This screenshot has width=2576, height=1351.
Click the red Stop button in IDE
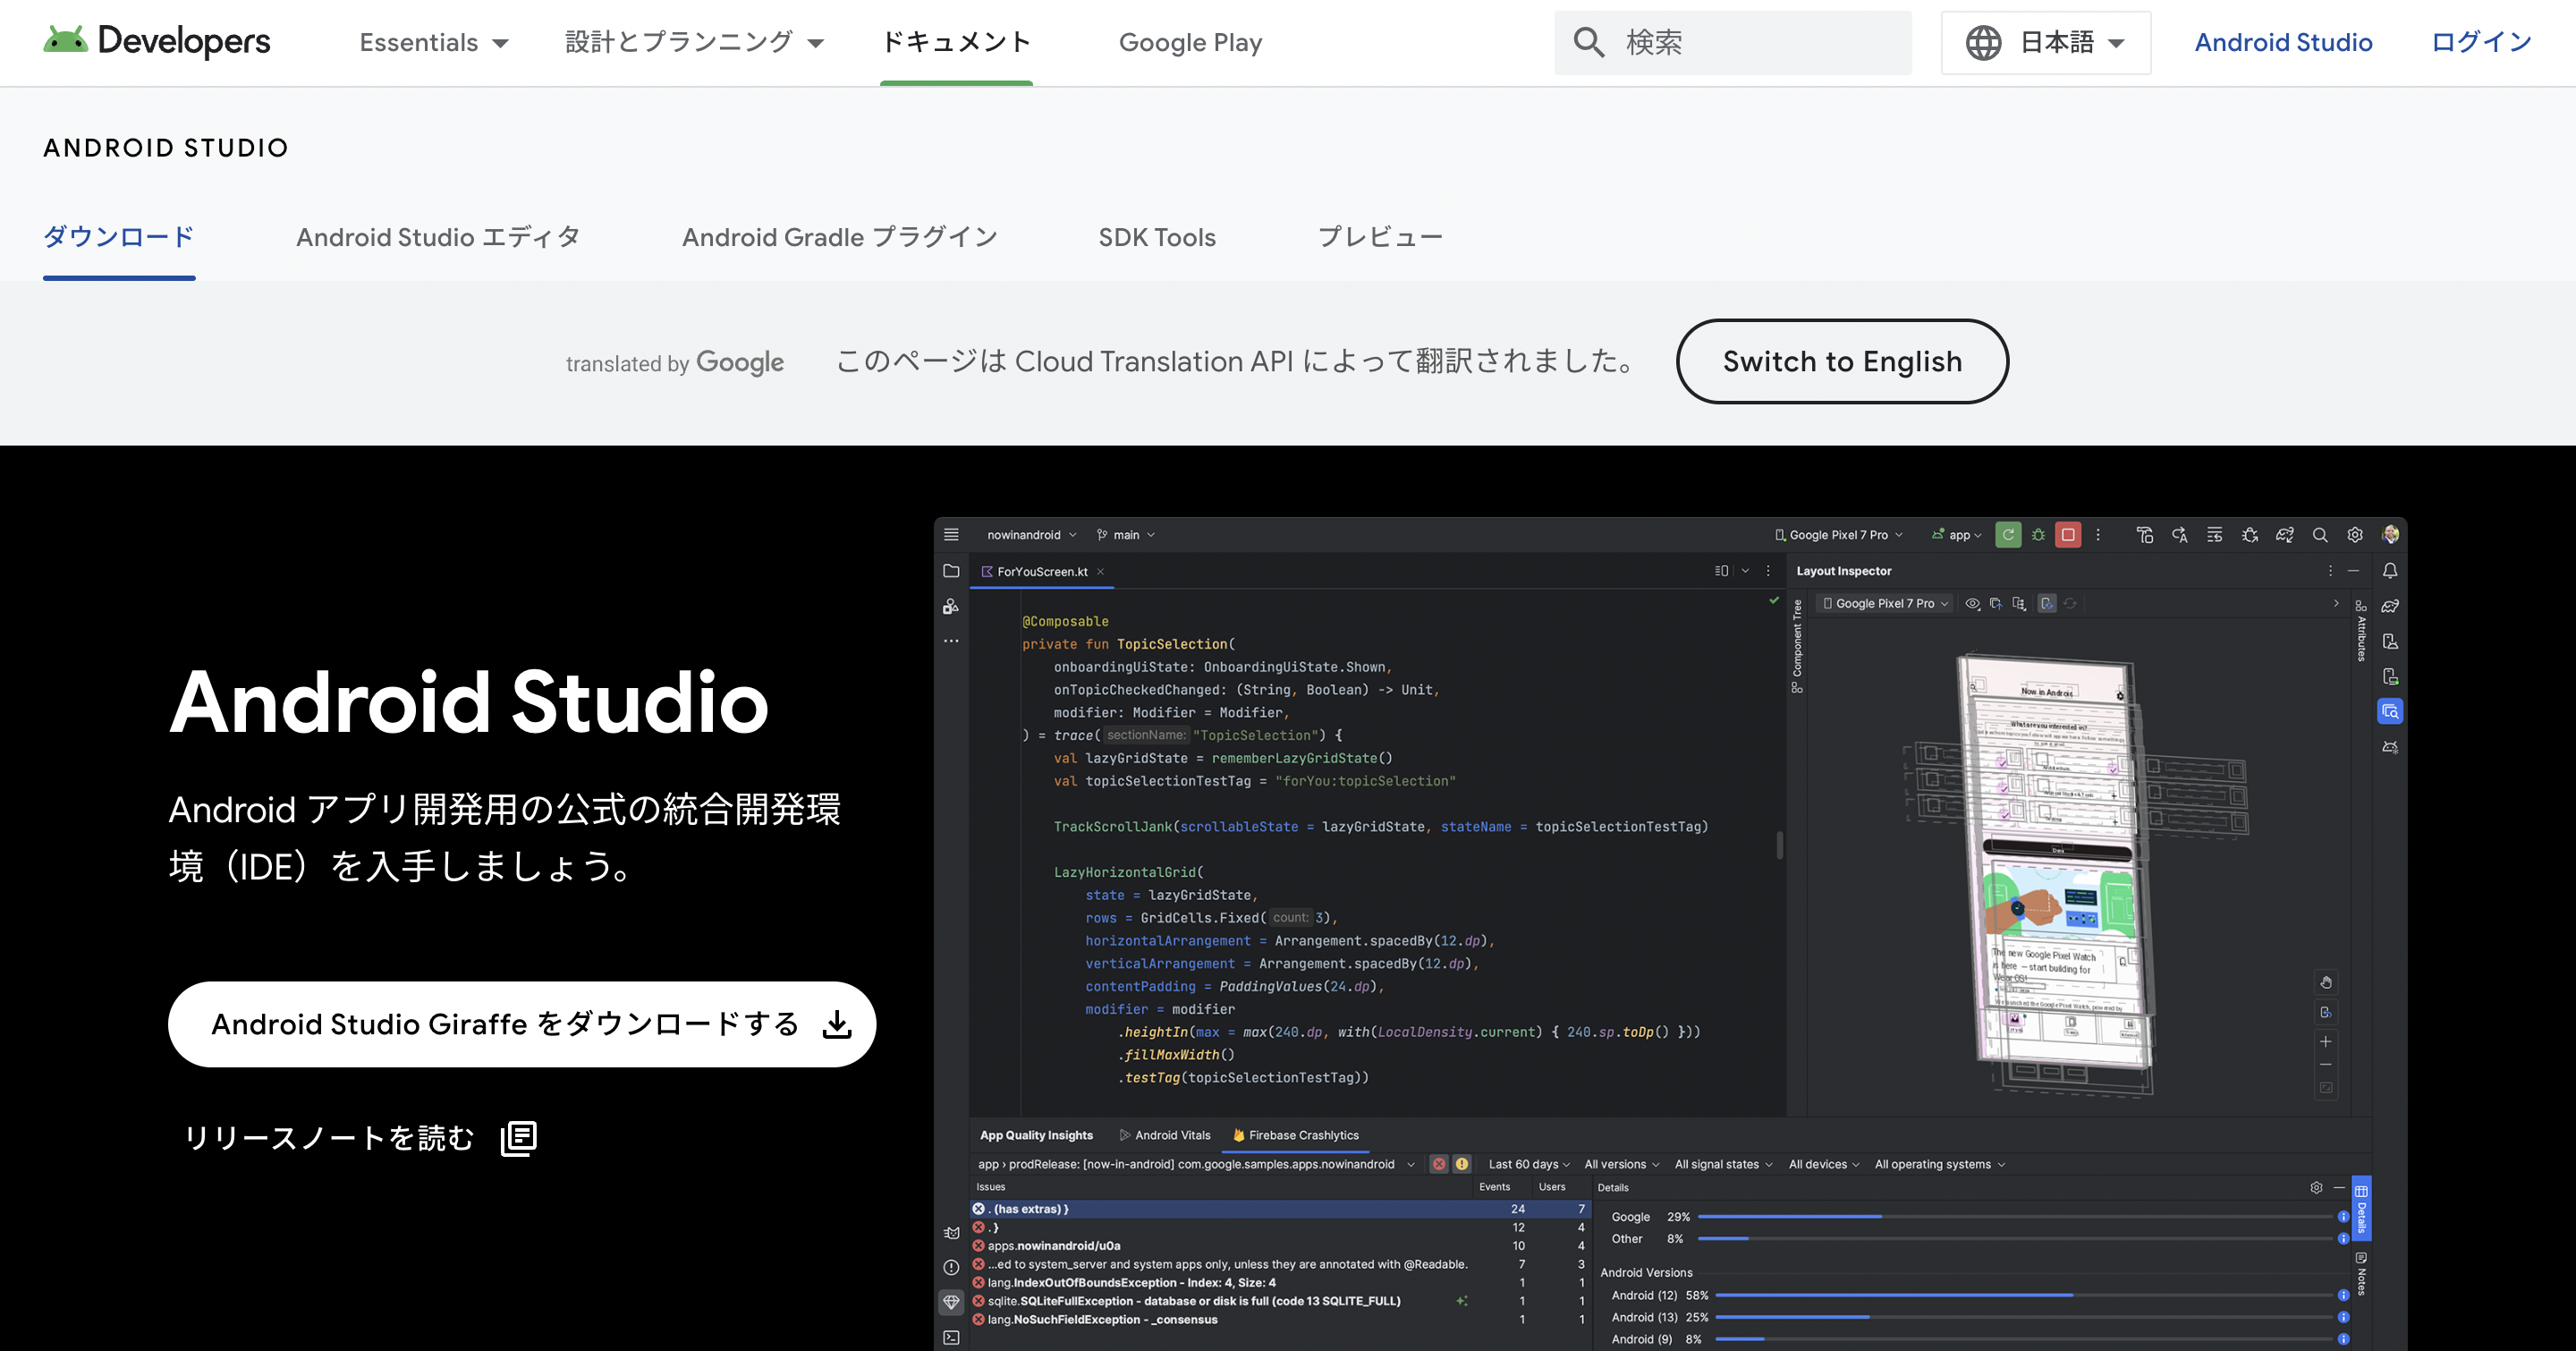pos(2067,535)
